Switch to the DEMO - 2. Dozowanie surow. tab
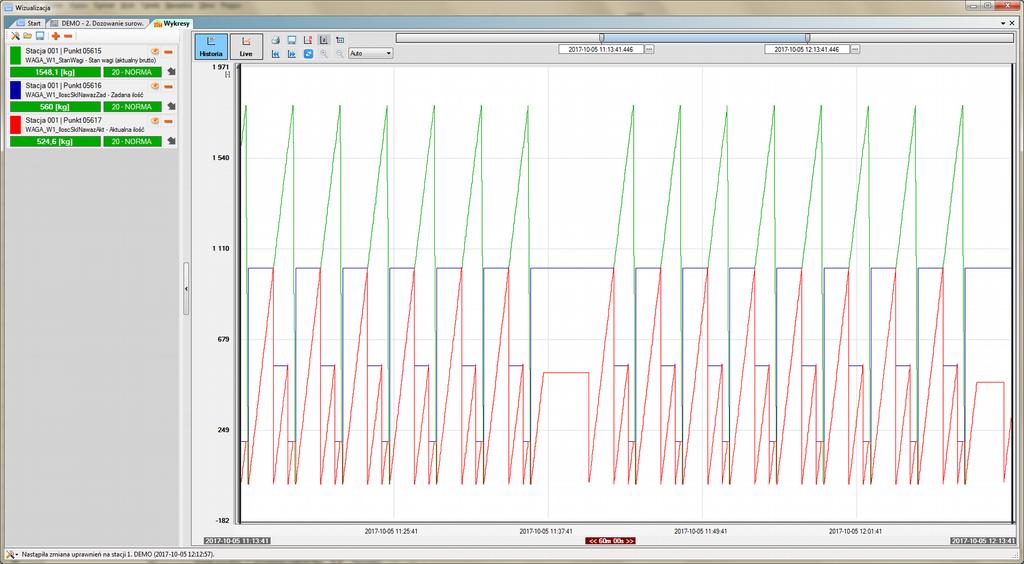1024x564 pixels. pos(97,23)
